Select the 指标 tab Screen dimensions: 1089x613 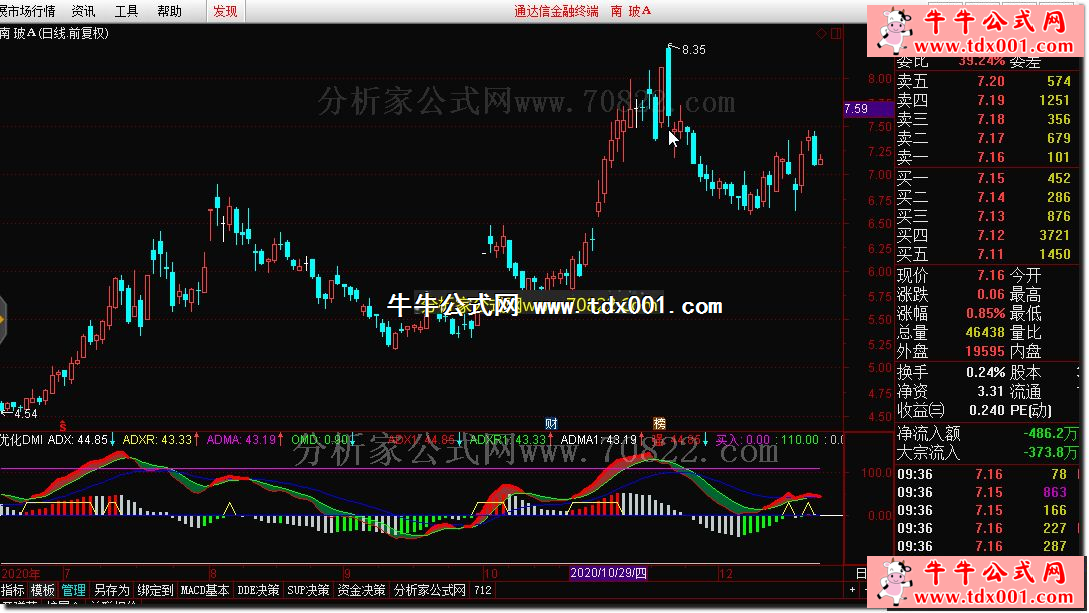pyautogui.click(x=13, y=590)
